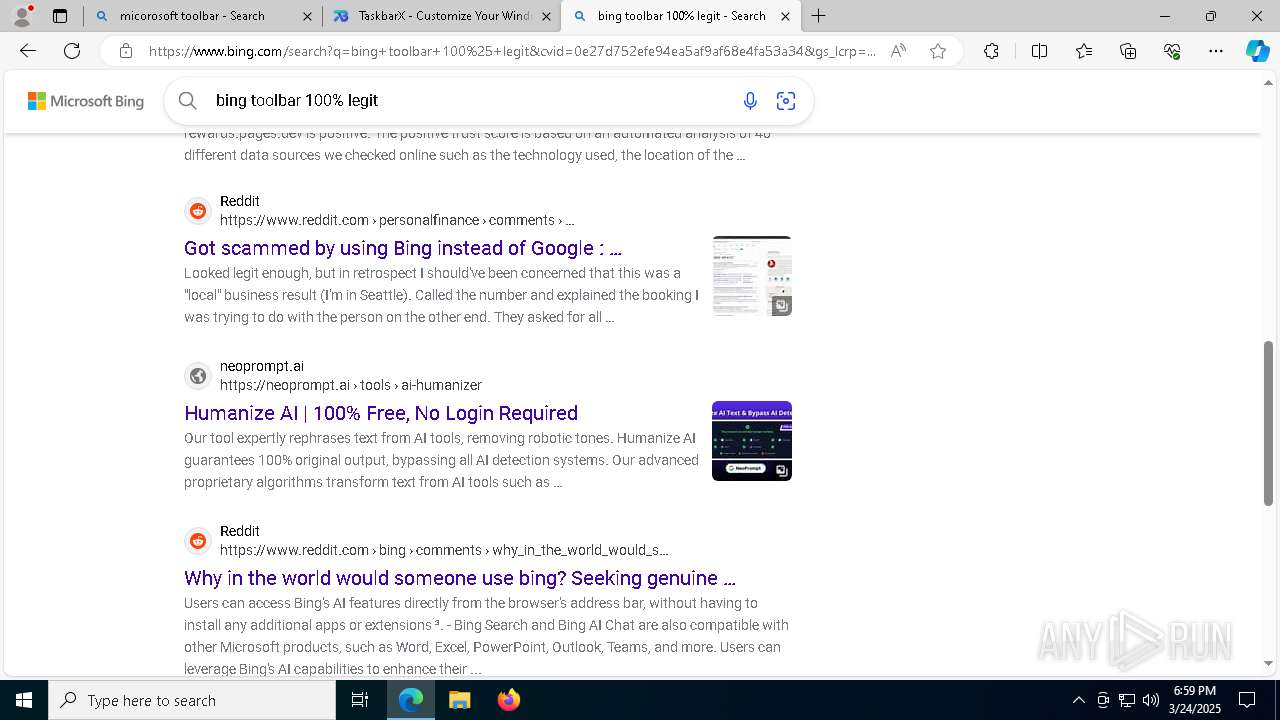The height and width of the screenshot is (720, 1280).
Task: Switch to 'micorosoft toolbar - Search' tab
Action: pos(203,16)
